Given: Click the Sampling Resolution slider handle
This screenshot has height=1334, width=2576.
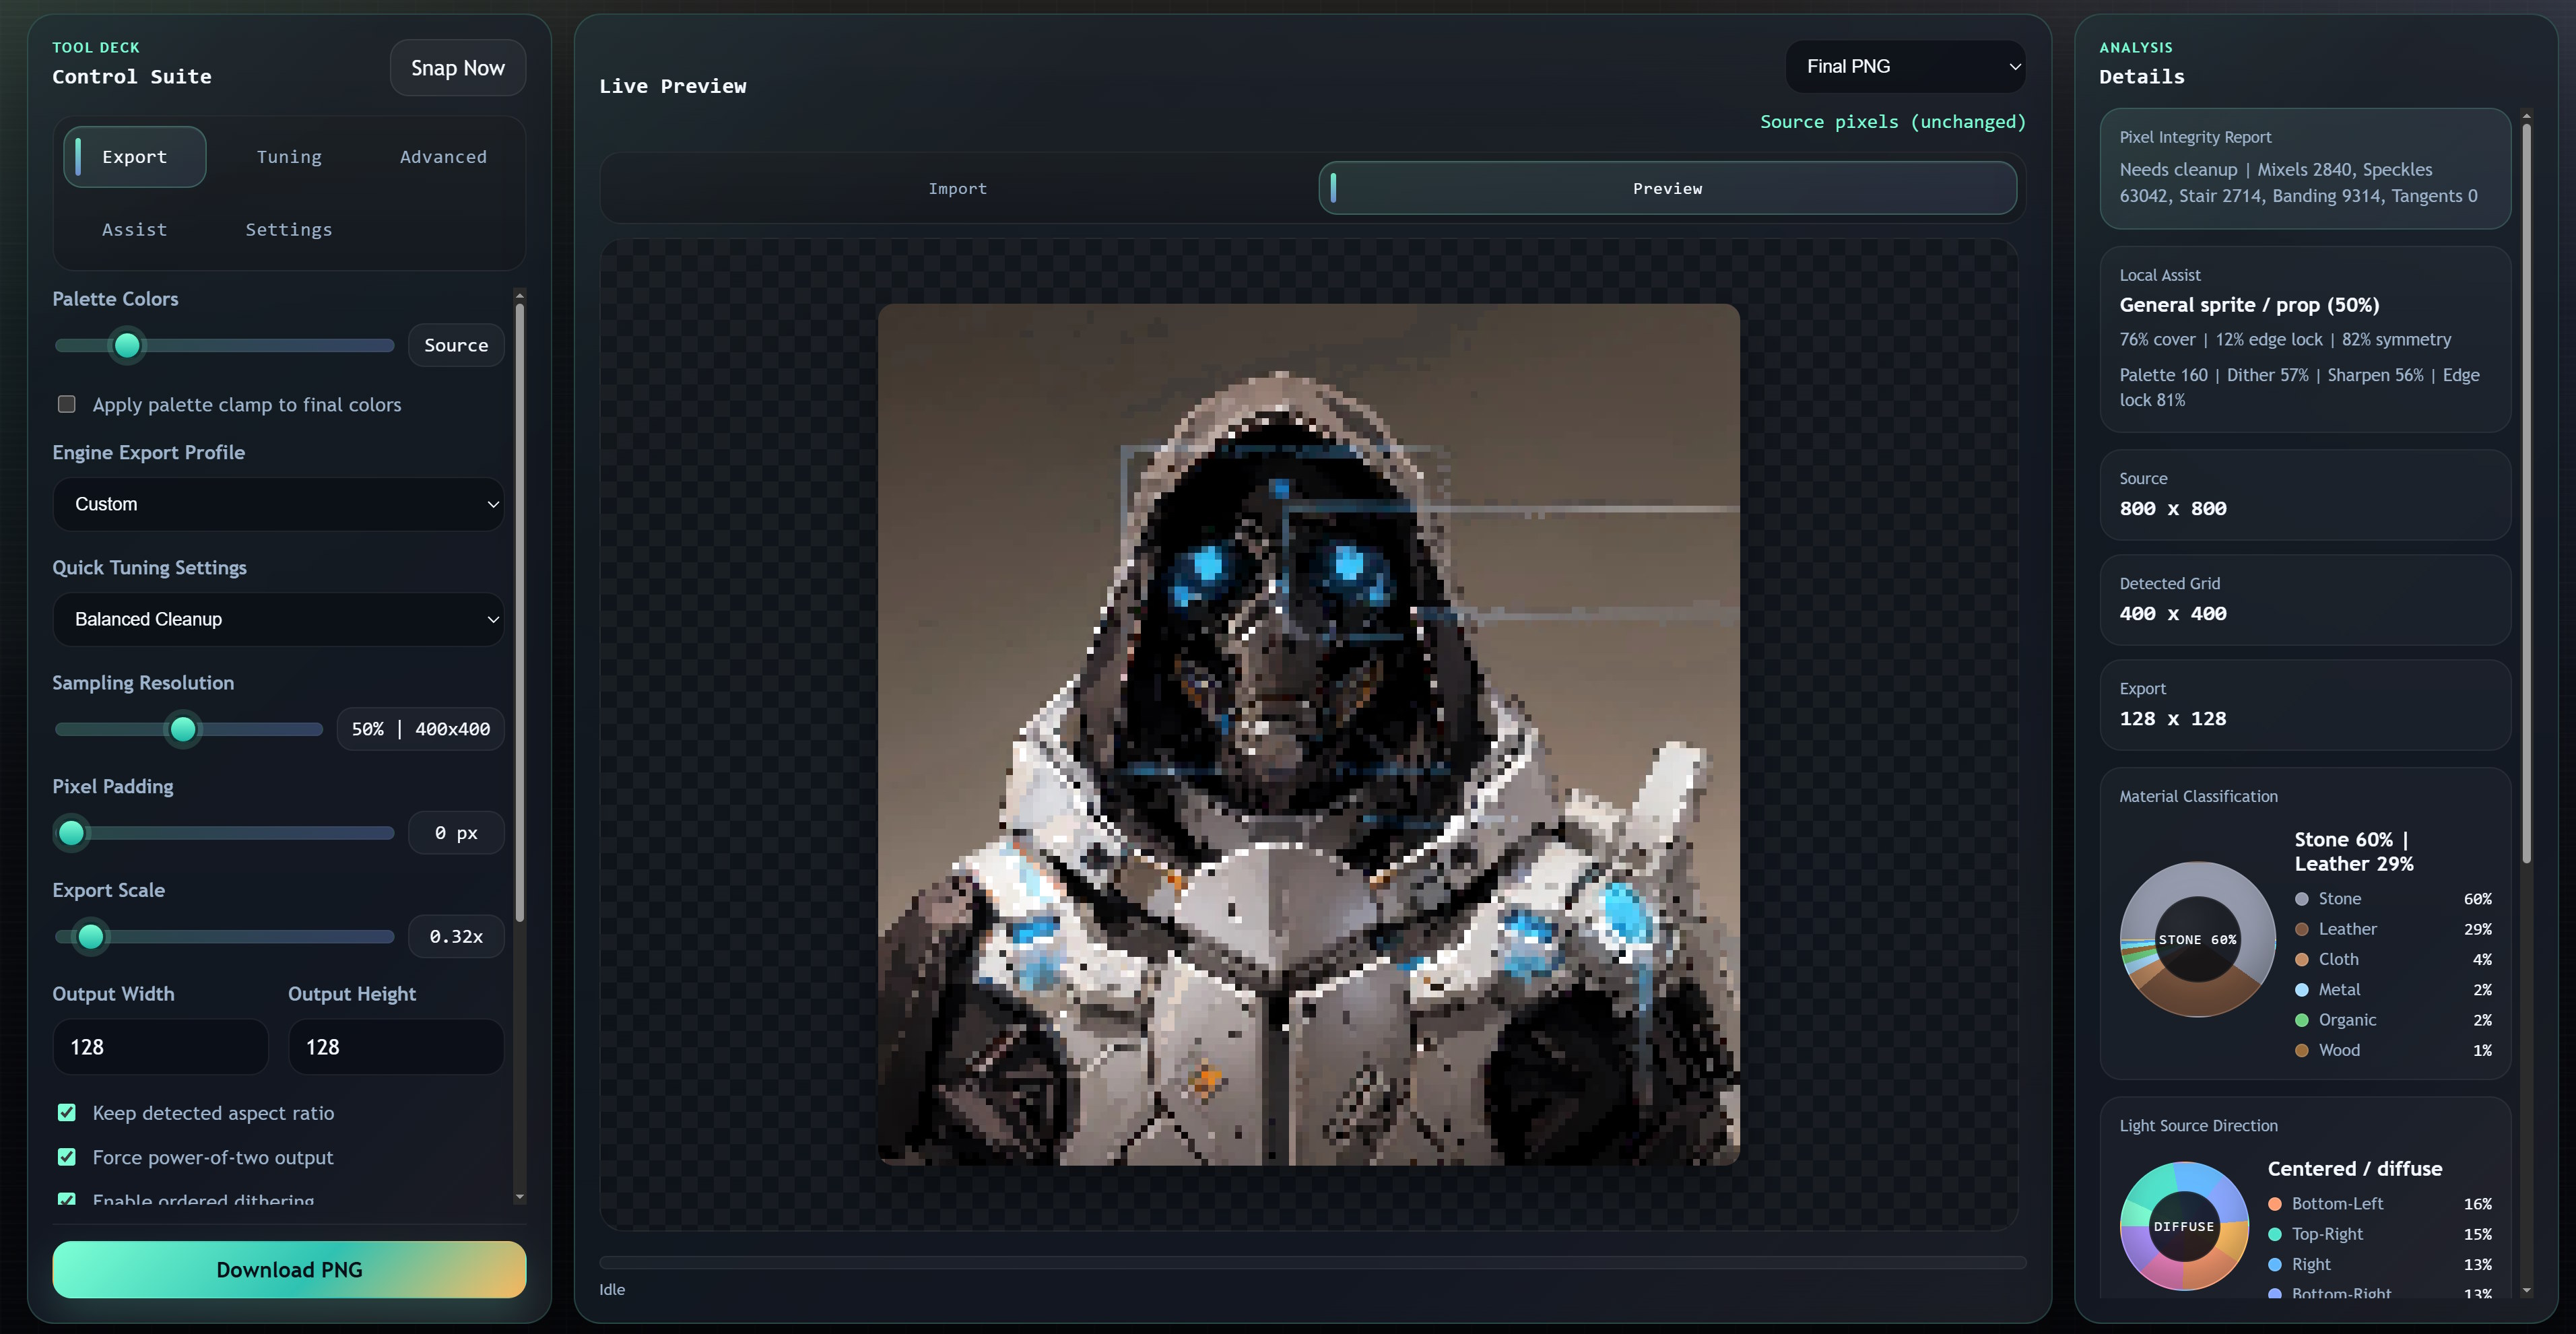Looking at the screenshot, I should pyautogui.click(x=185, y=730).
